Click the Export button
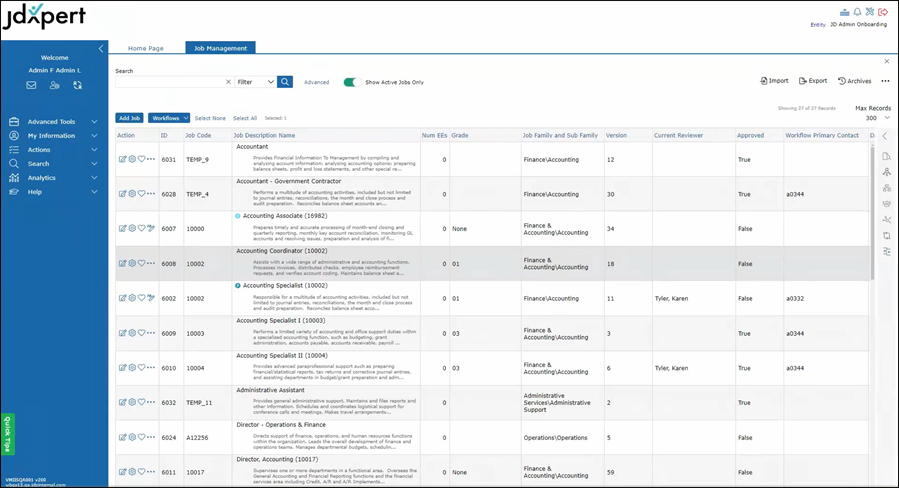 point(812,81)
